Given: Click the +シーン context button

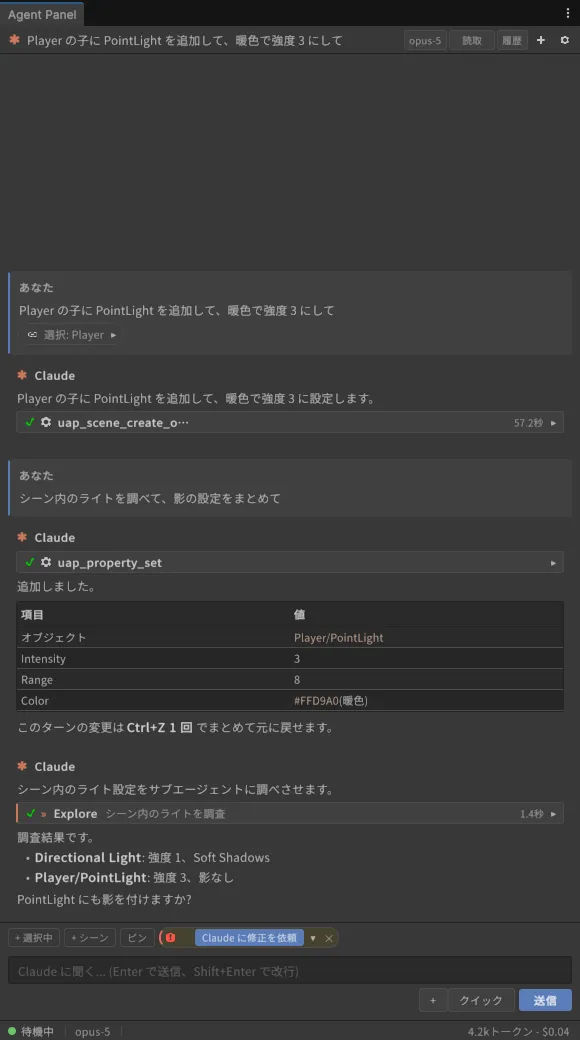Looking at the screenshot, I should 90,938.
